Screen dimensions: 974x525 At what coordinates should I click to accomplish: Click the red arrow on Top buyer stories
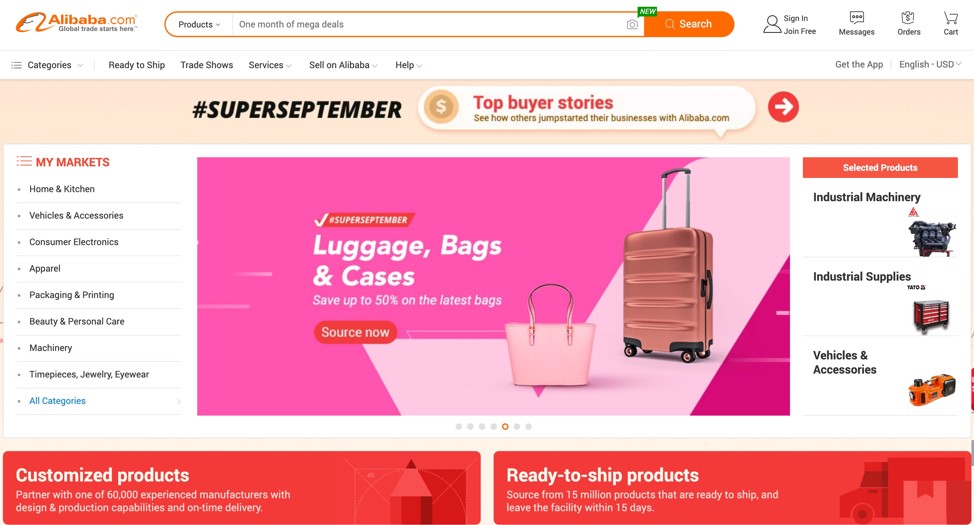pos(783,107)
